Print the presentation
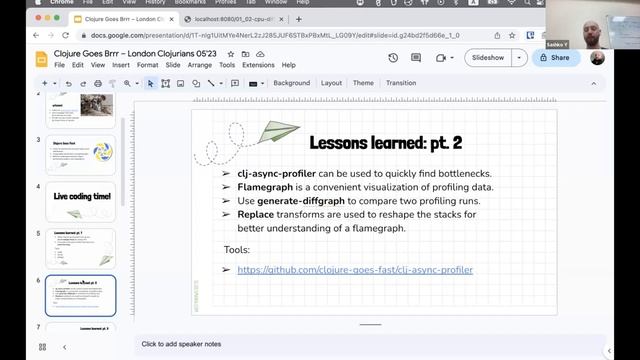Screen dimensions: 640x360 [x=98, y=83]
